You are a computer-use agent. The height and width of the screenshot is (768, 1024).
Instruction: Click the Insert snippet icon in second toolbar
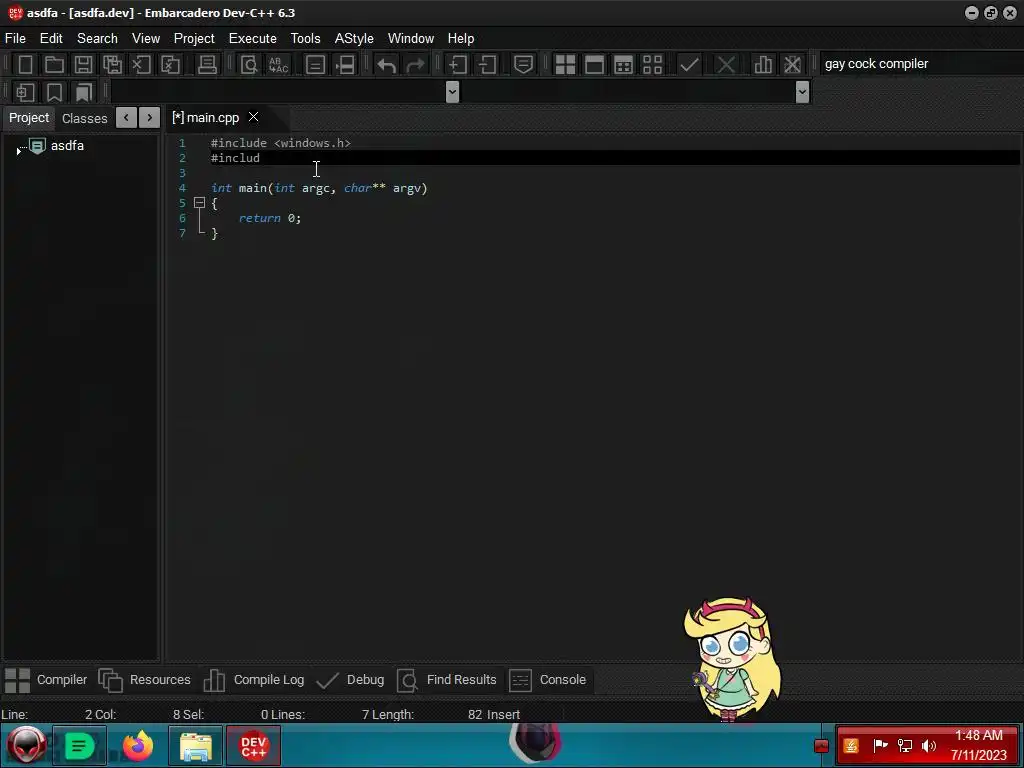point(25,92)
